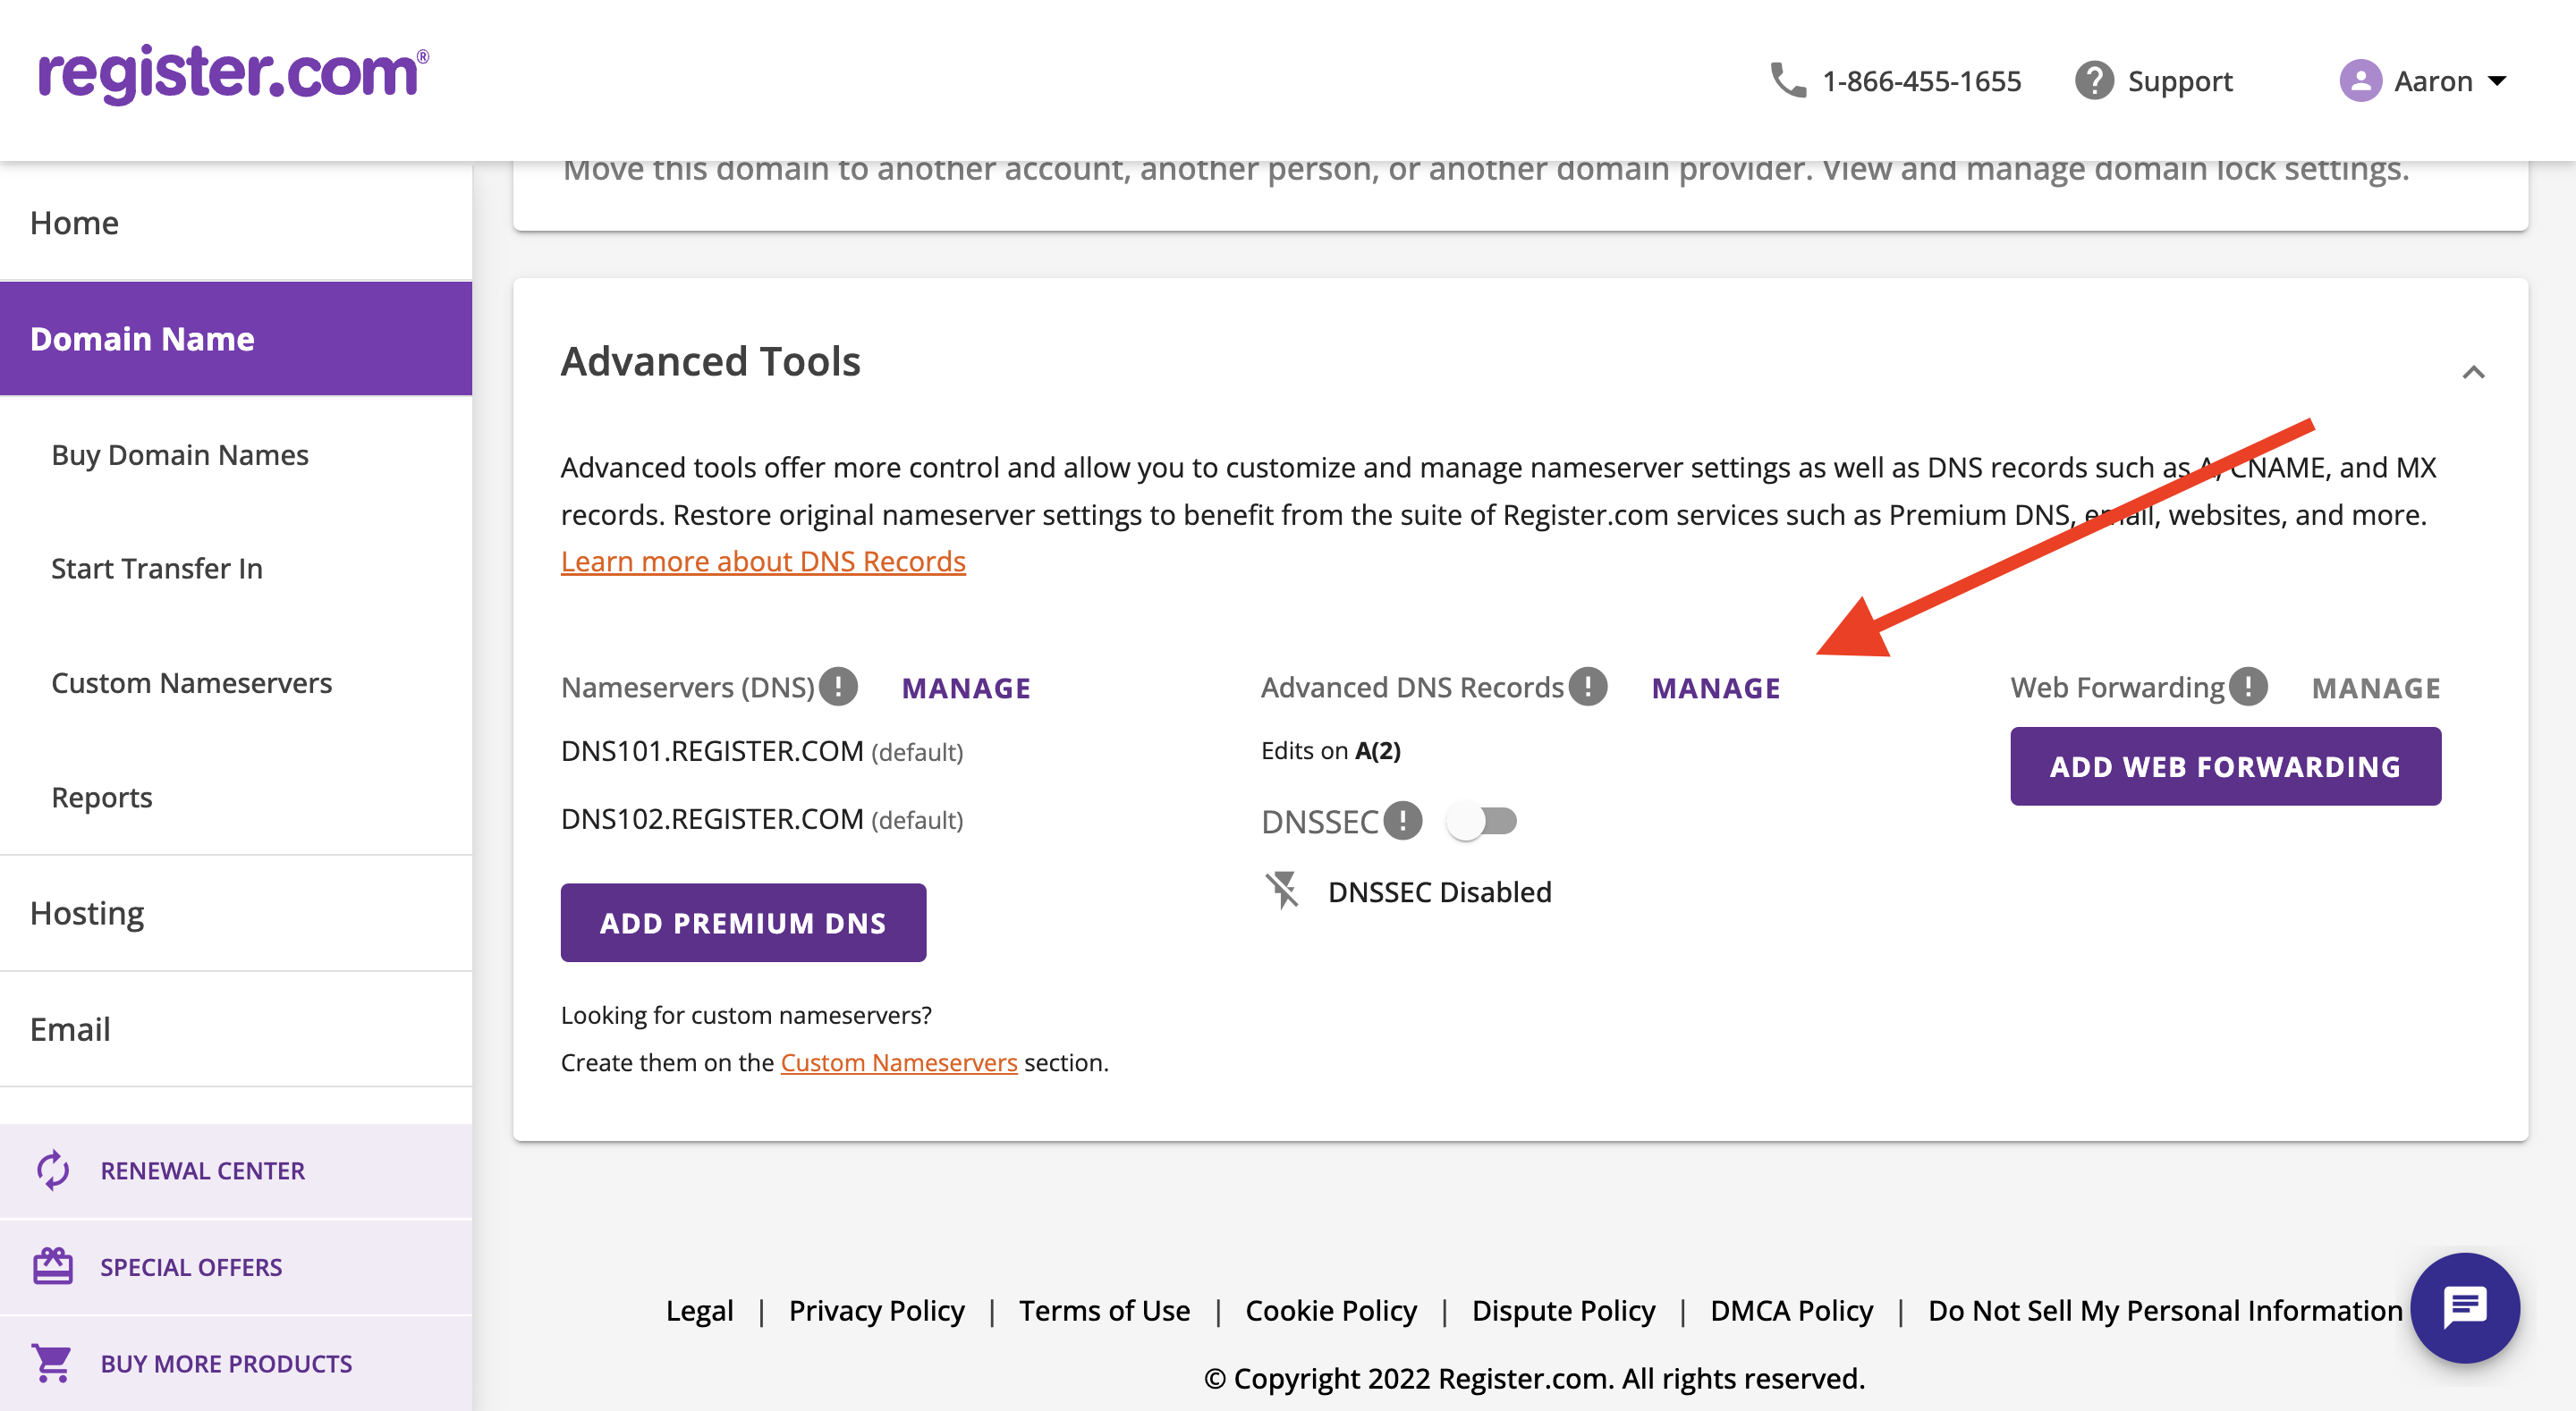Image resolution: width=2576 pixels, height=1411 pixels.
Task: Collapse the Advanced Tools section chevron
Action: pyautogui.click(x=2473, y=372)
